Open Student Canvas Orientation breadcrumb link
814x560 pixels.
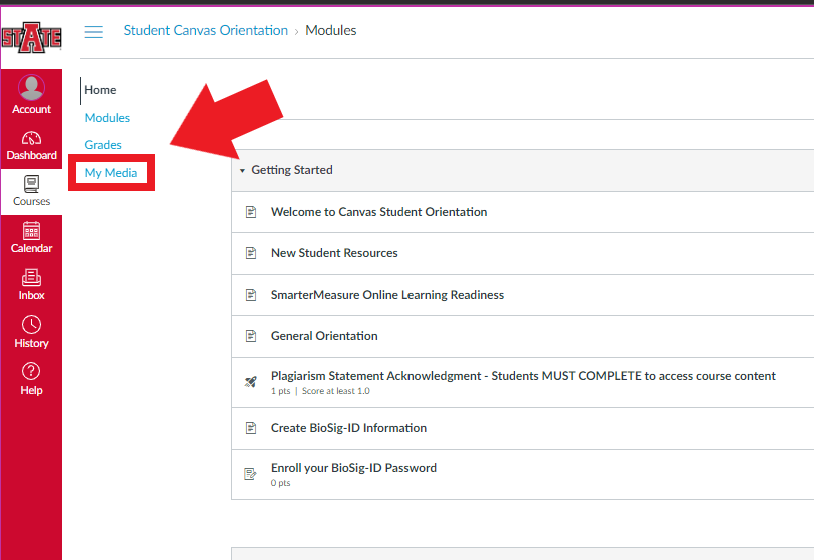click(x=206, y=30)
